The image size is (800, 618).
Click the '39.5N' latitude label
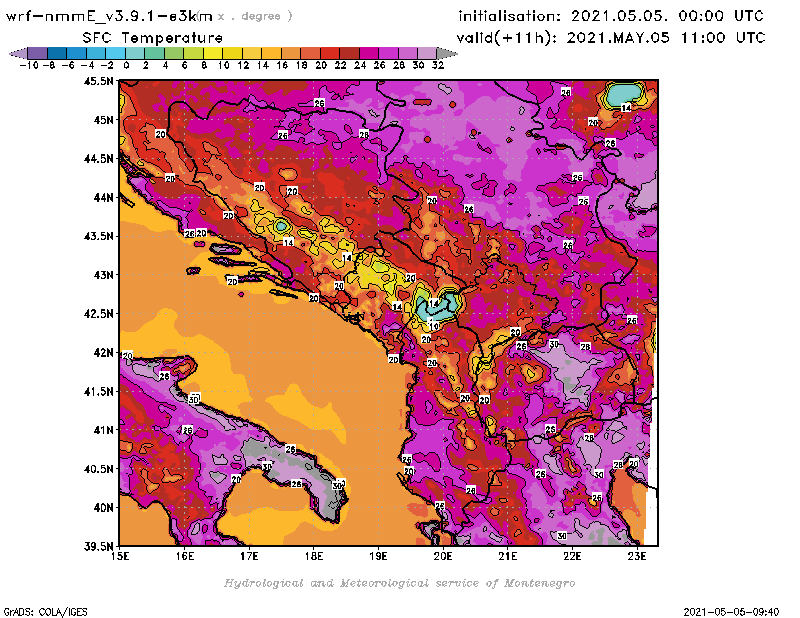tap(98, 547)
